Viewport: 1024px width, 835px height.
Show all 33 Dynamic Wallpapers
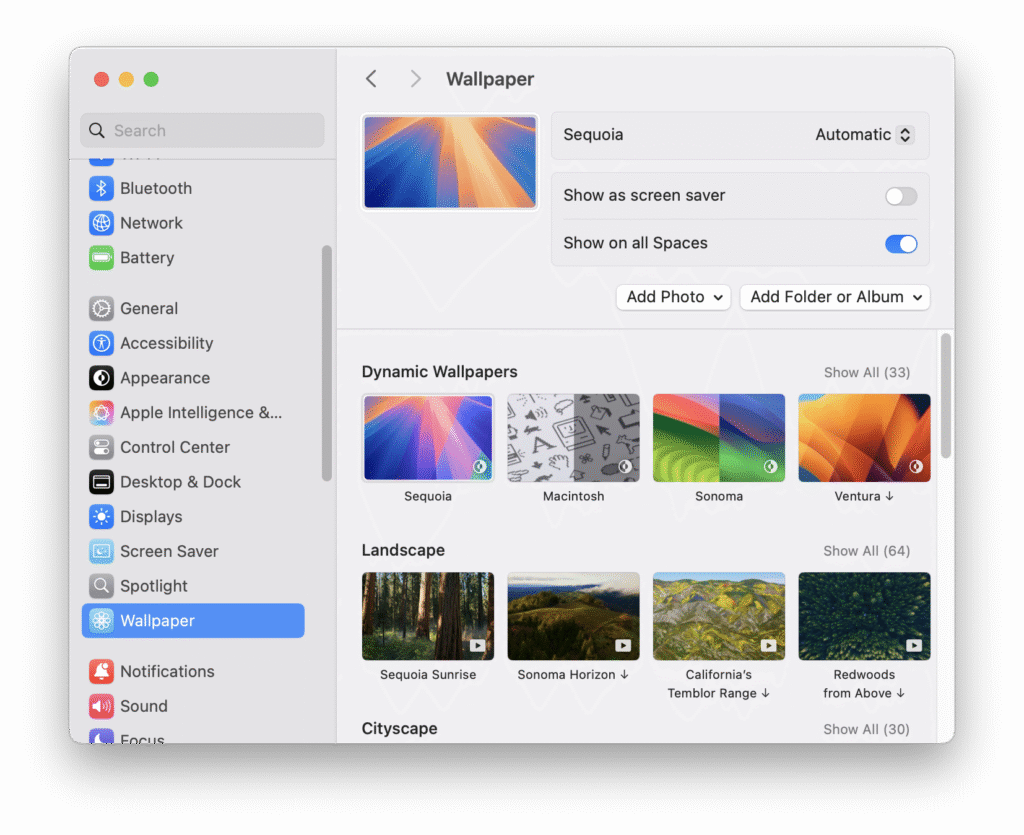pos(867,372)
